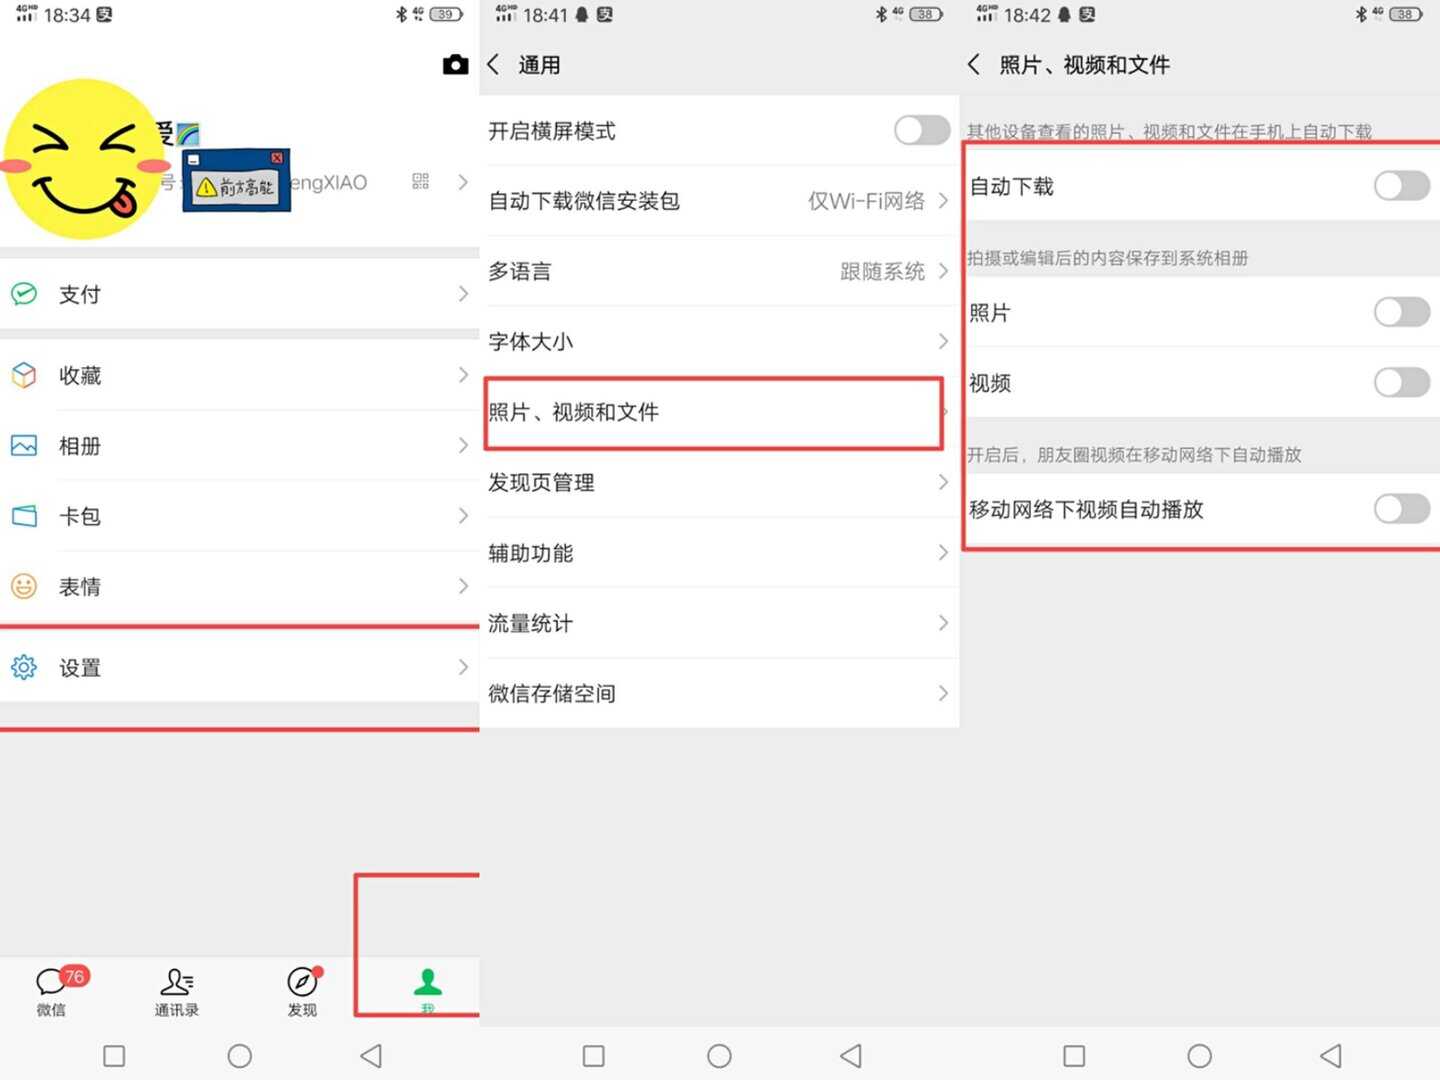Toggle the 自动下载 switch
This screenshot has width=1440, height=1080.
tap(1401, 186)
